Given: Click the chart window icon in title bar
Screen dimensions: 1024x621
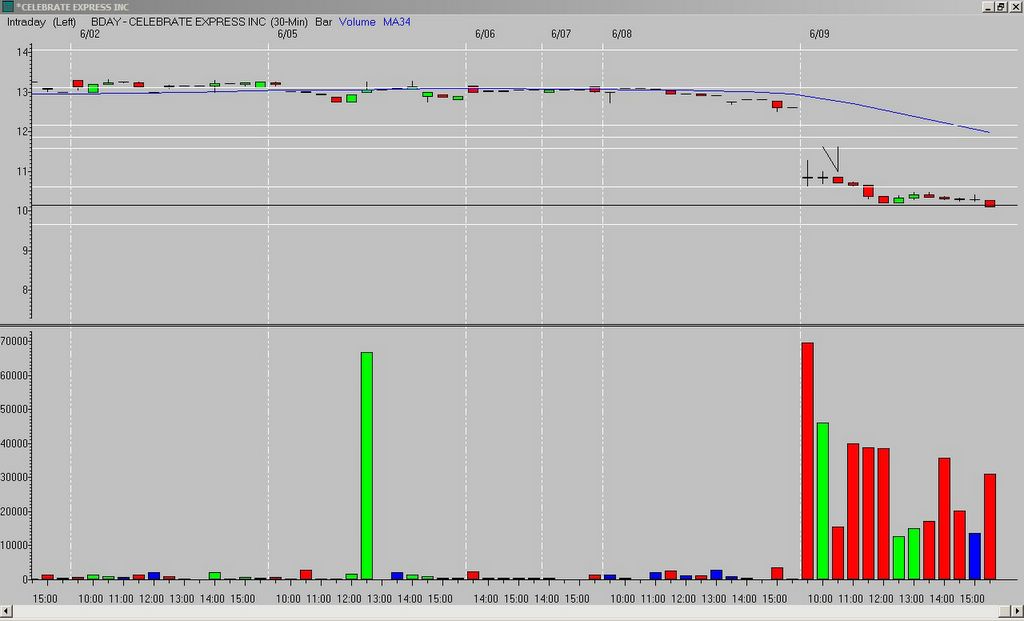Looking at the screenshot, I should pyautogui.click(x=7, y=7).
